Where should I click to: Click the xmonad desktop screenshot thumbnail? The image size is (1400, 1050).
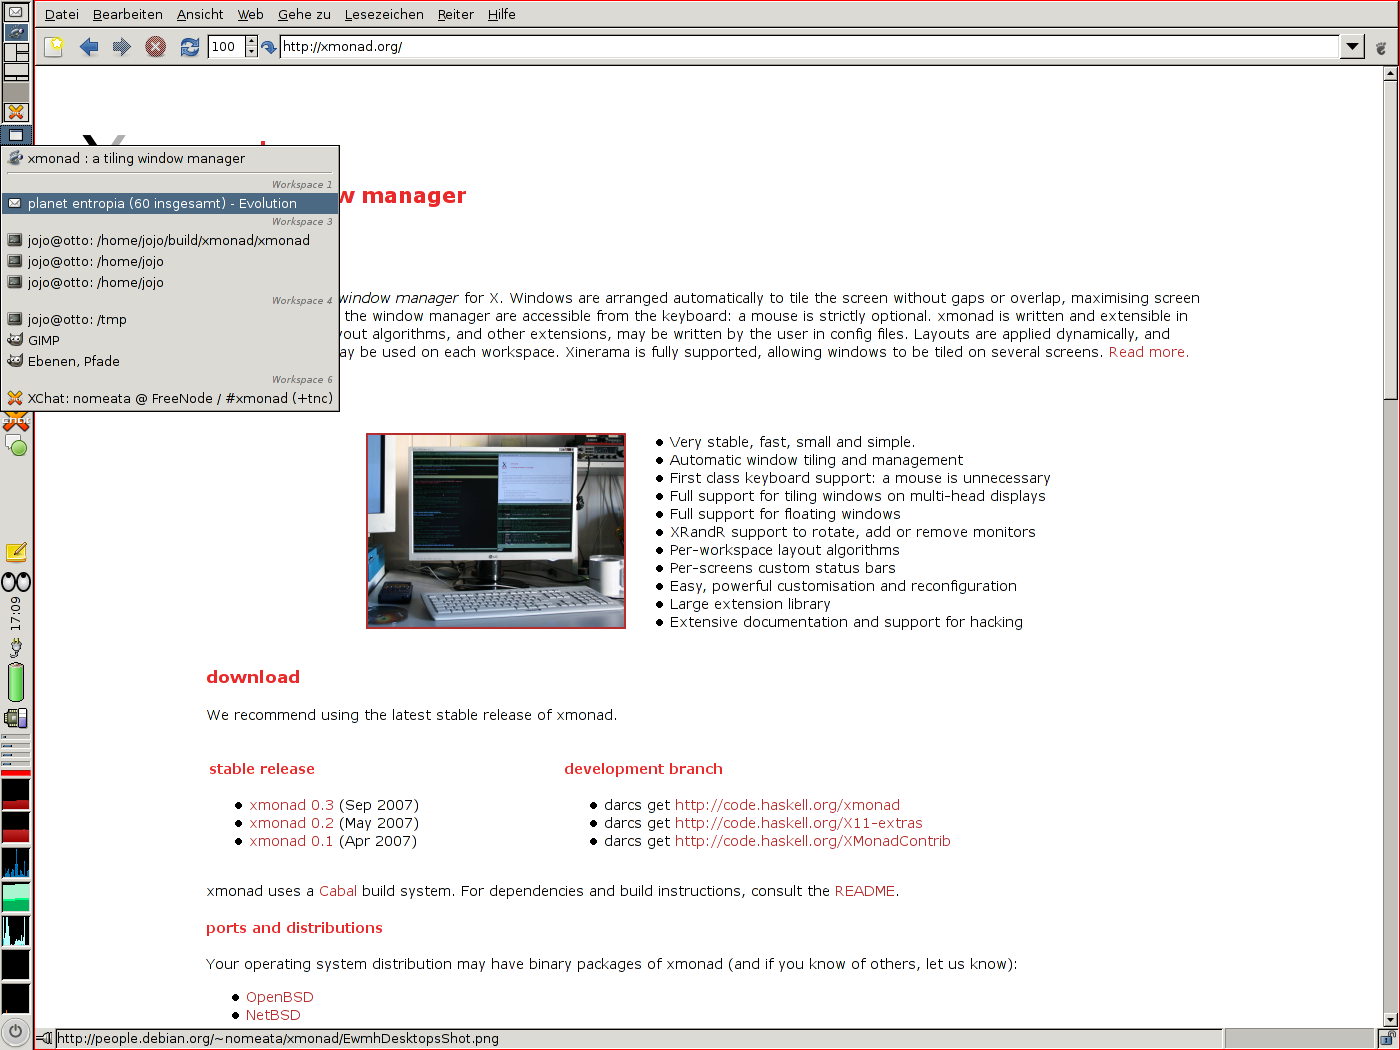pos(496,531)
